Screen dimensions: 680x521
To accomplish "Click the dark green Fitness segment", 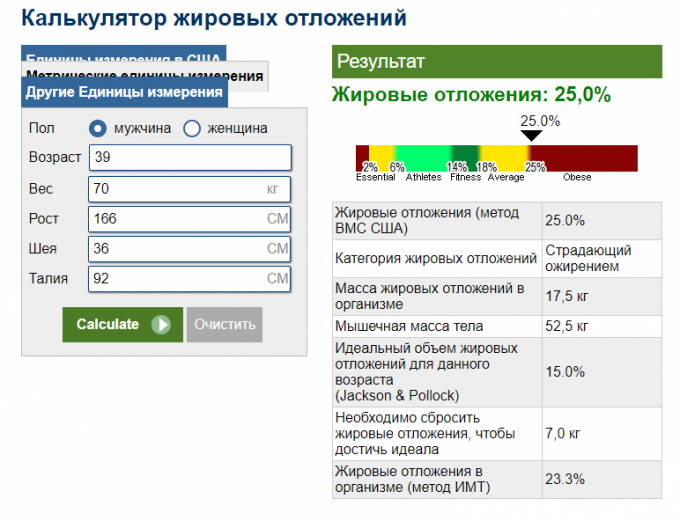I will 467,157.
